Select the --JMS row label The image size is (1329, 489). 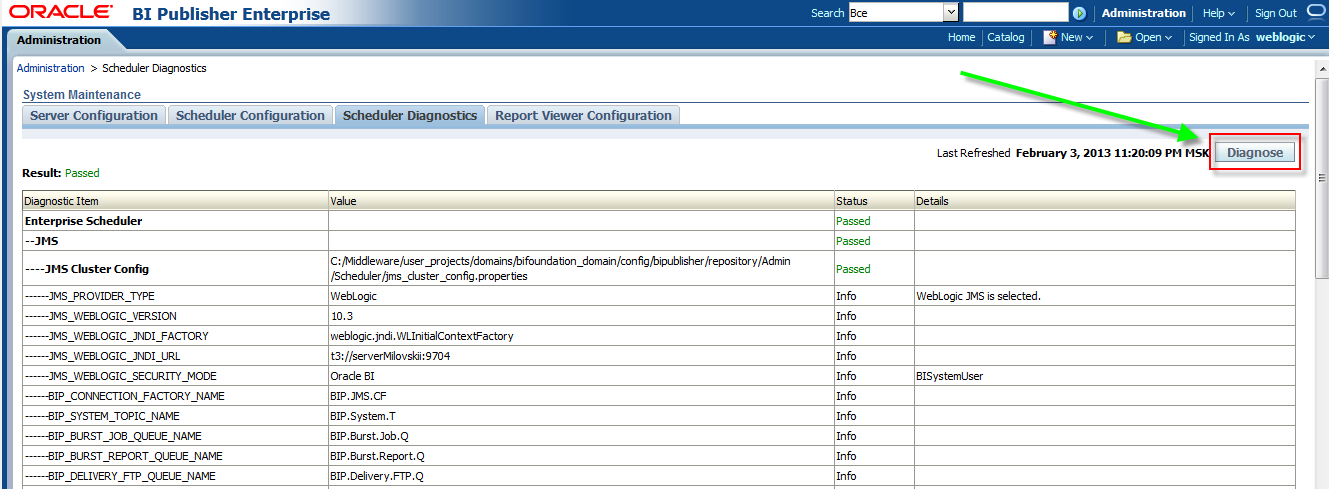pos(41,241)
